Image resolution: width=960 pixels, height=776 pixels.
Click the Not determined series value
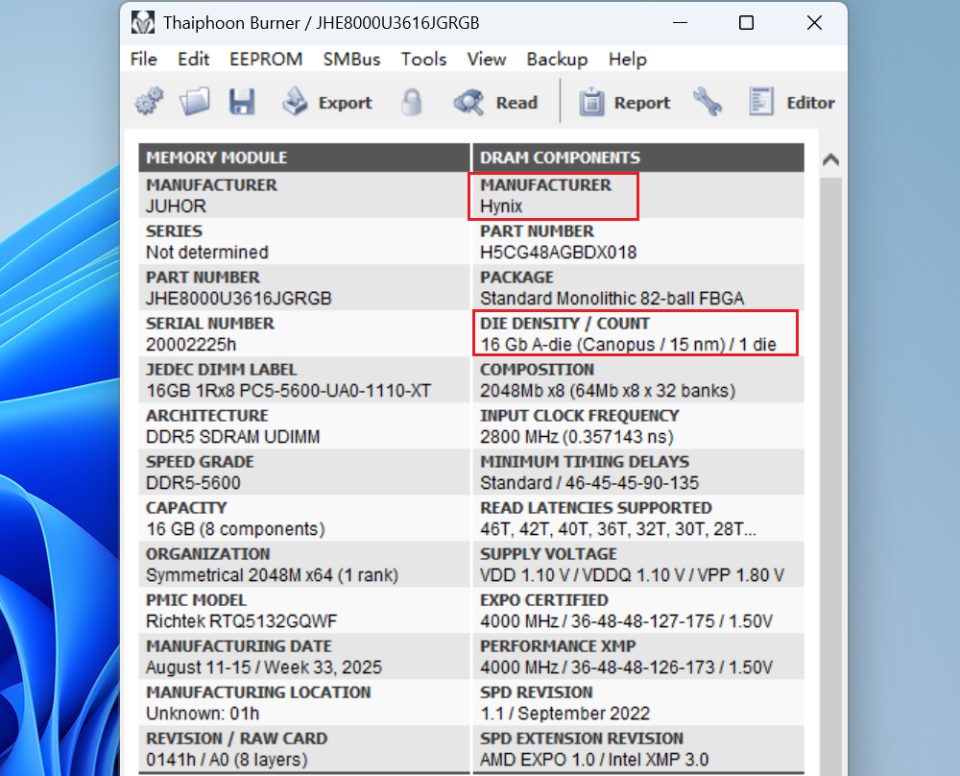click(207, 252)
